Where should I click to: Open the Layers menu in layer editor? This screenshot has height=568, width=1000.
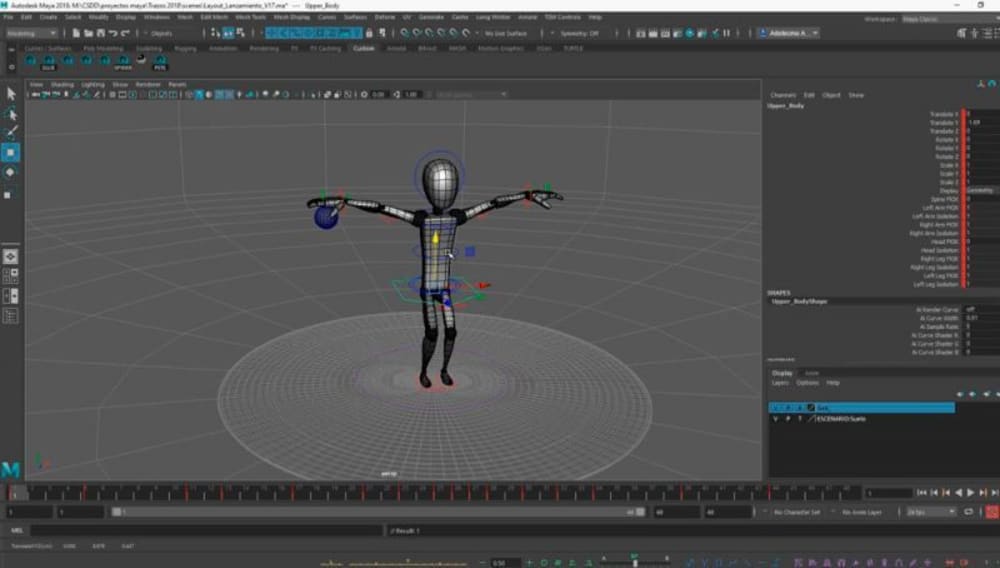pyautogui.click(x=780, y=383)
